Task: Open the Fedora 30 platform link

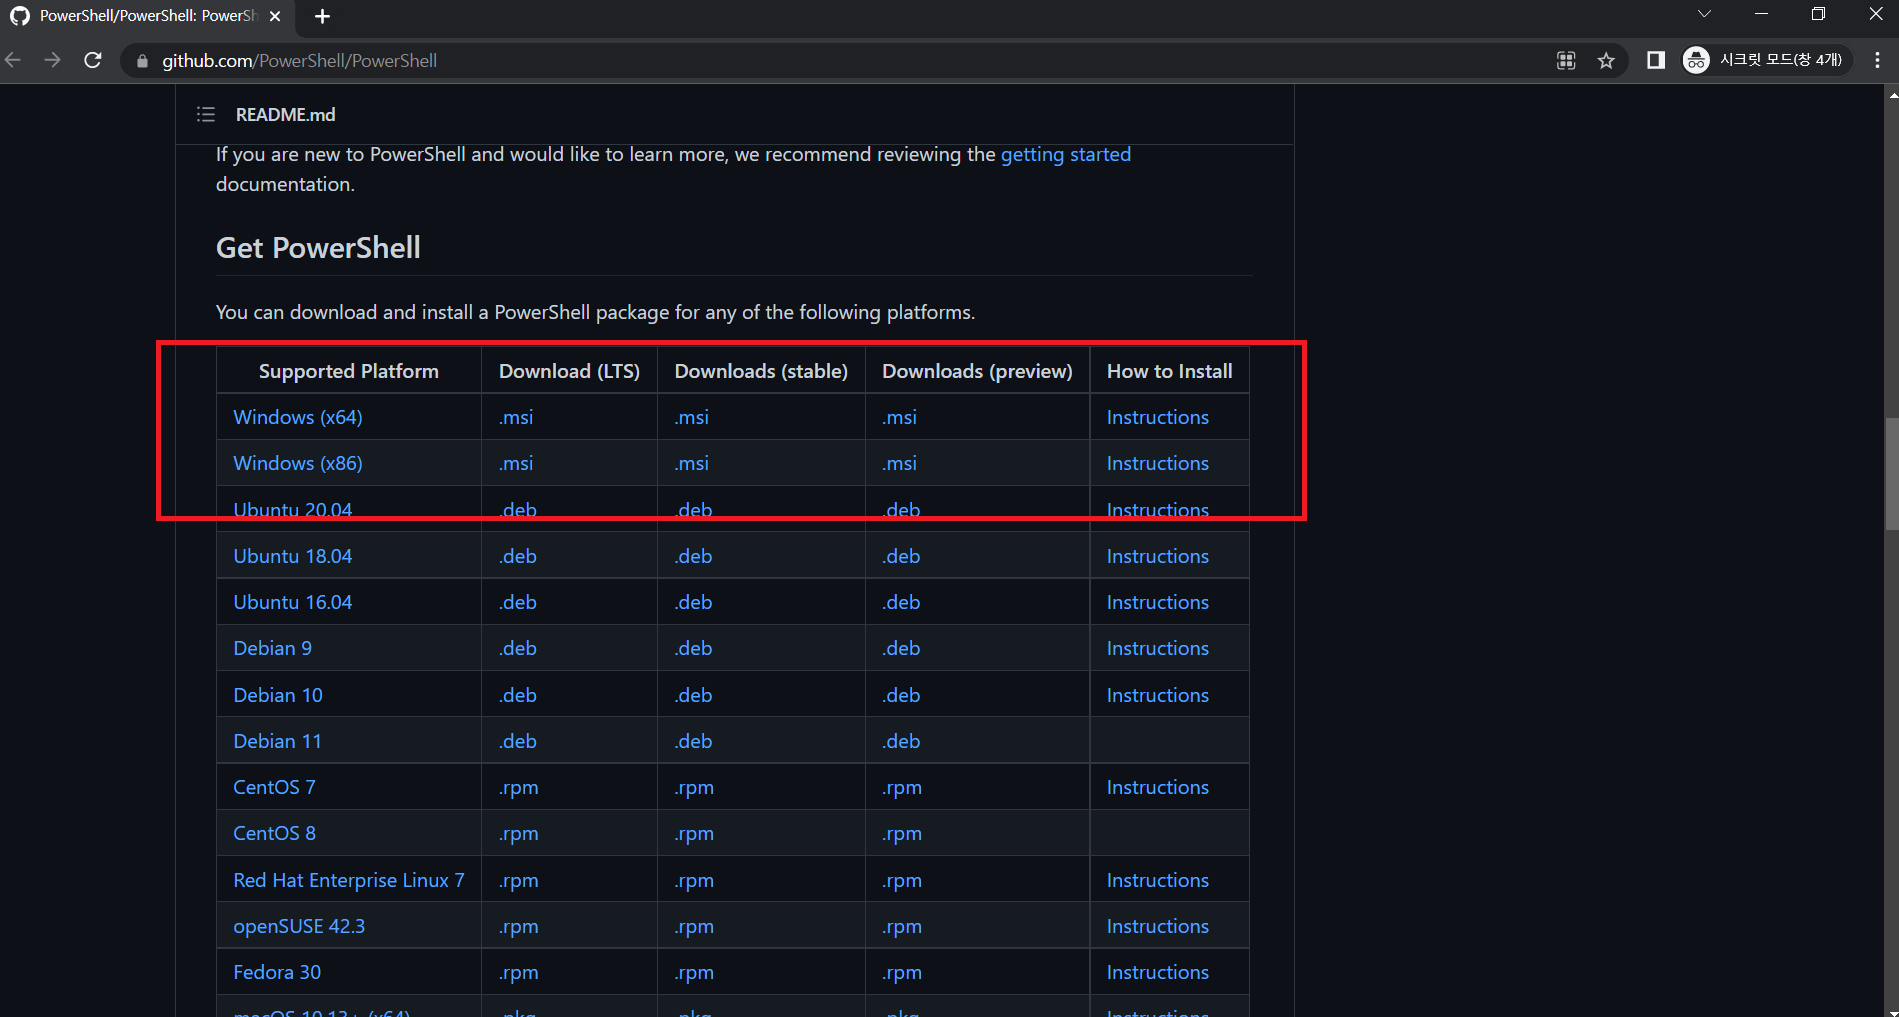Action: pyautogui.click(x=277, y=972)
